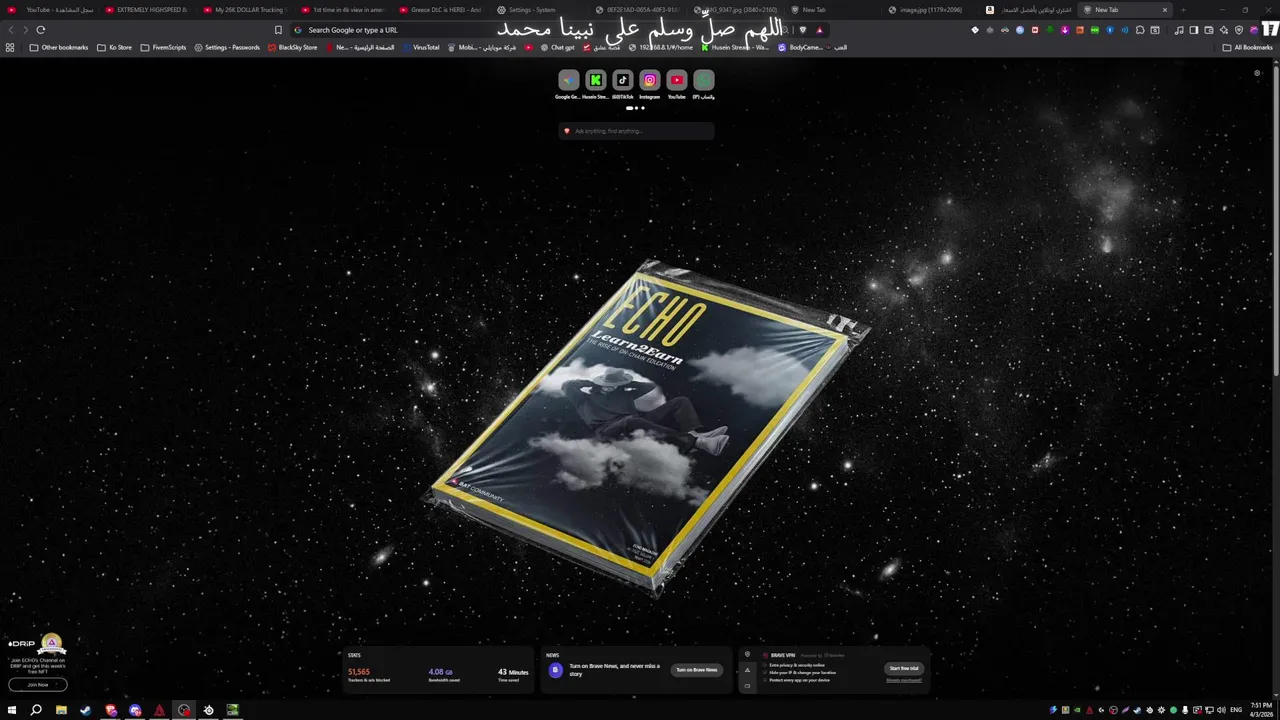The height and width of the screenshot is (720, 1280).
Task: Open the Chat gpt bookmark
Action: pos(558,47)
